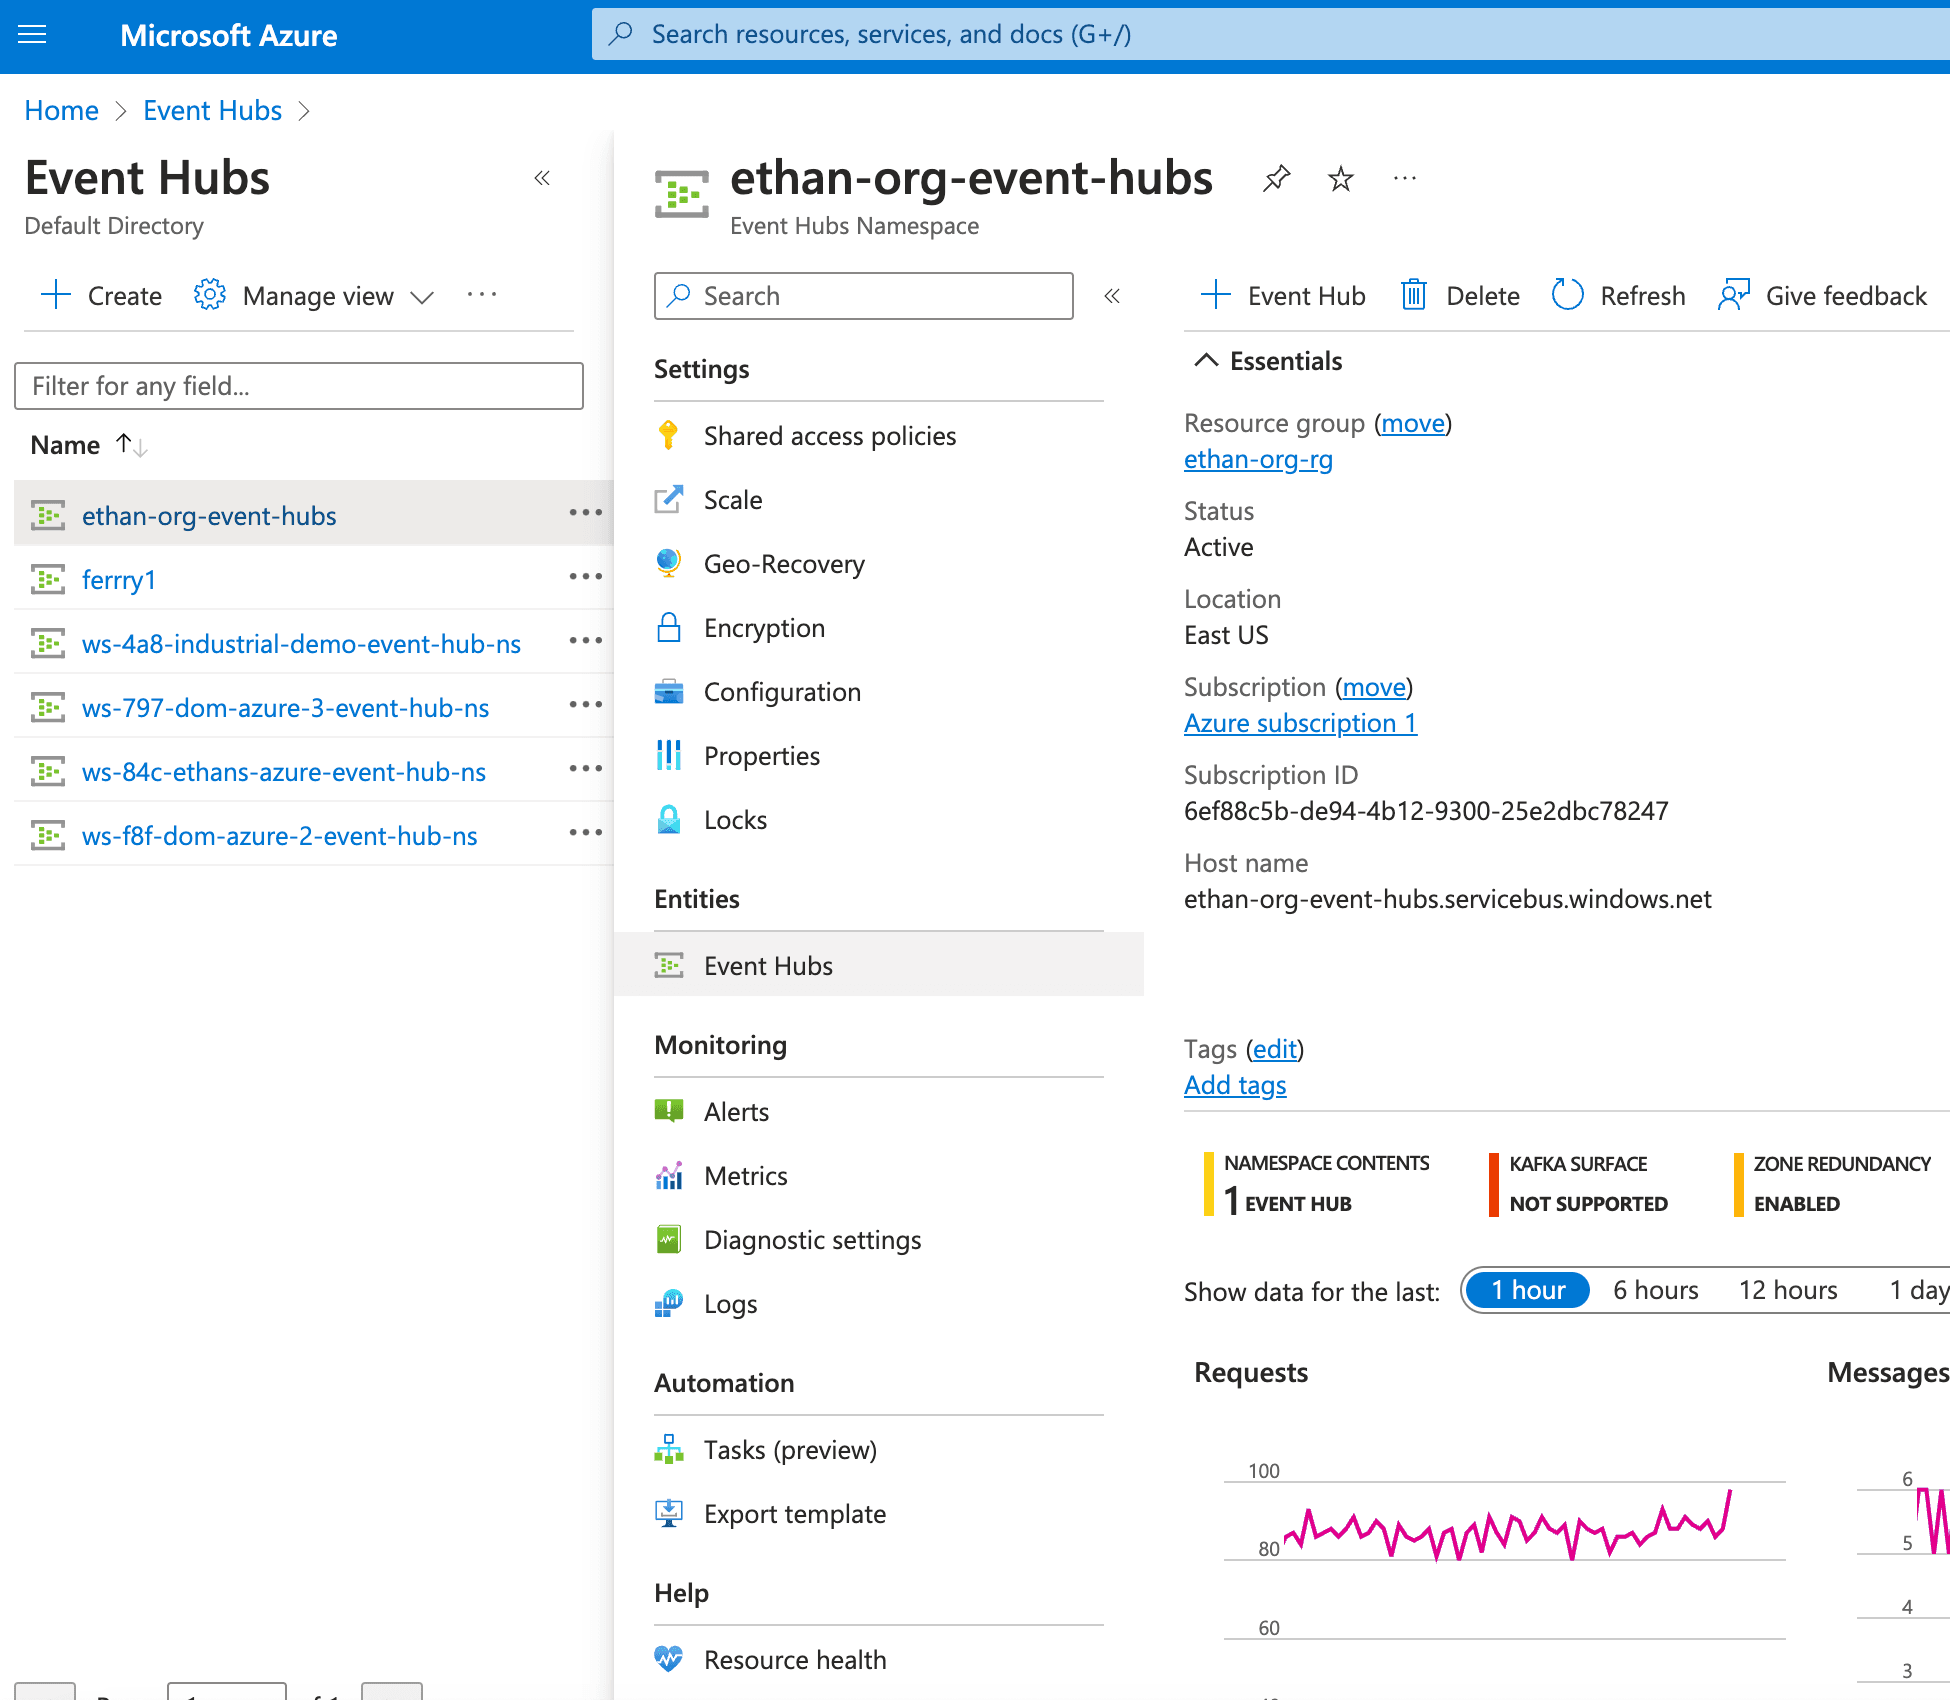The height and width of the screenshot is (1700, 1950).
Task: Select ws-f8f-dom-azure-2-event-hub-ns namespace
Action: (x=280, y=836)
